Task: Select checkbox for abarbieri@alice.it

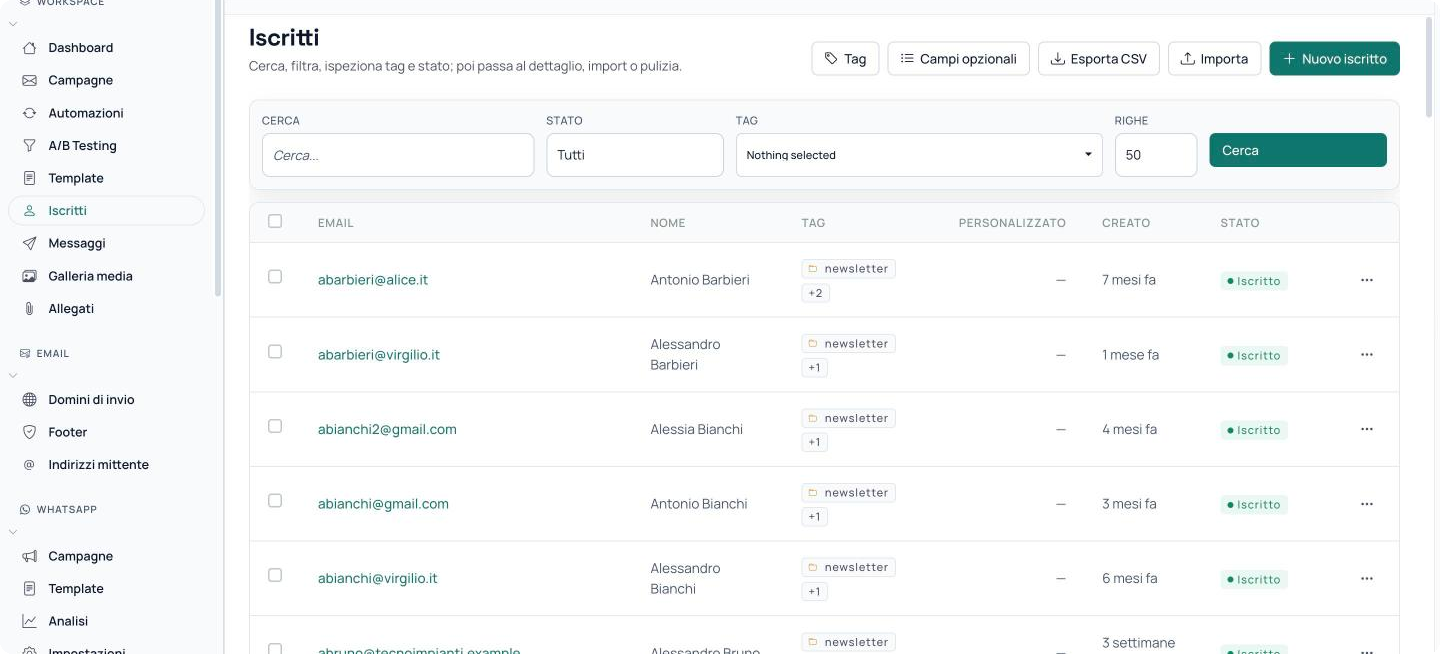Action: click(275, 277)
